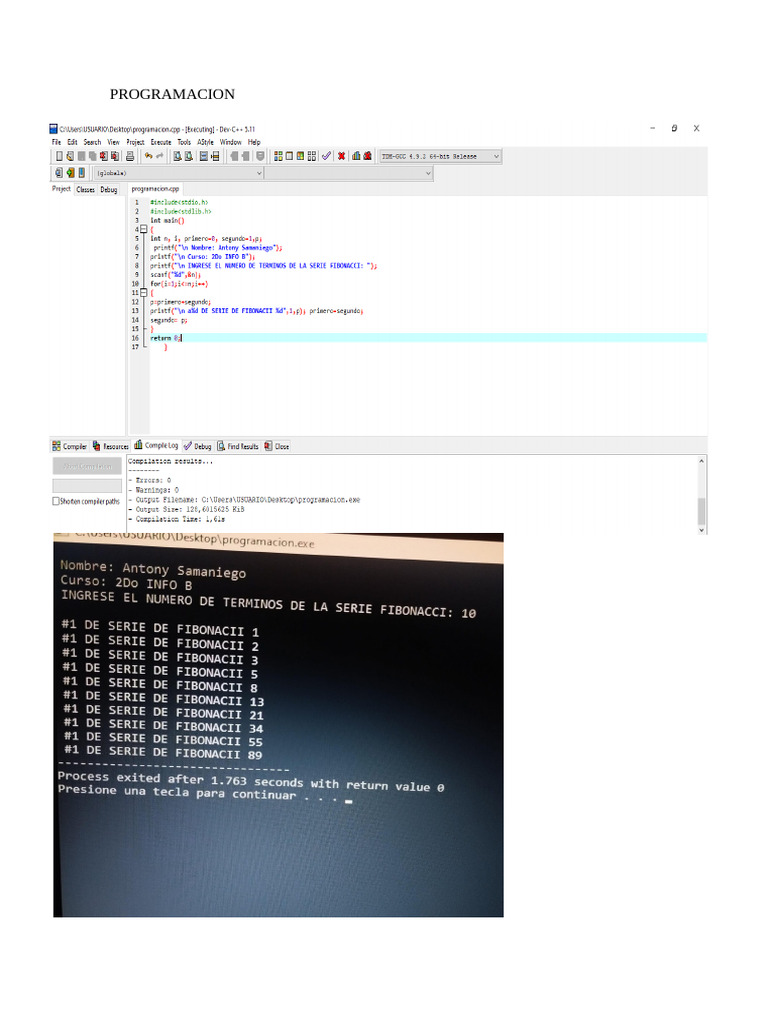Click the New file toolbar icon
768x1024 pixels.
(x=59, y=156)
